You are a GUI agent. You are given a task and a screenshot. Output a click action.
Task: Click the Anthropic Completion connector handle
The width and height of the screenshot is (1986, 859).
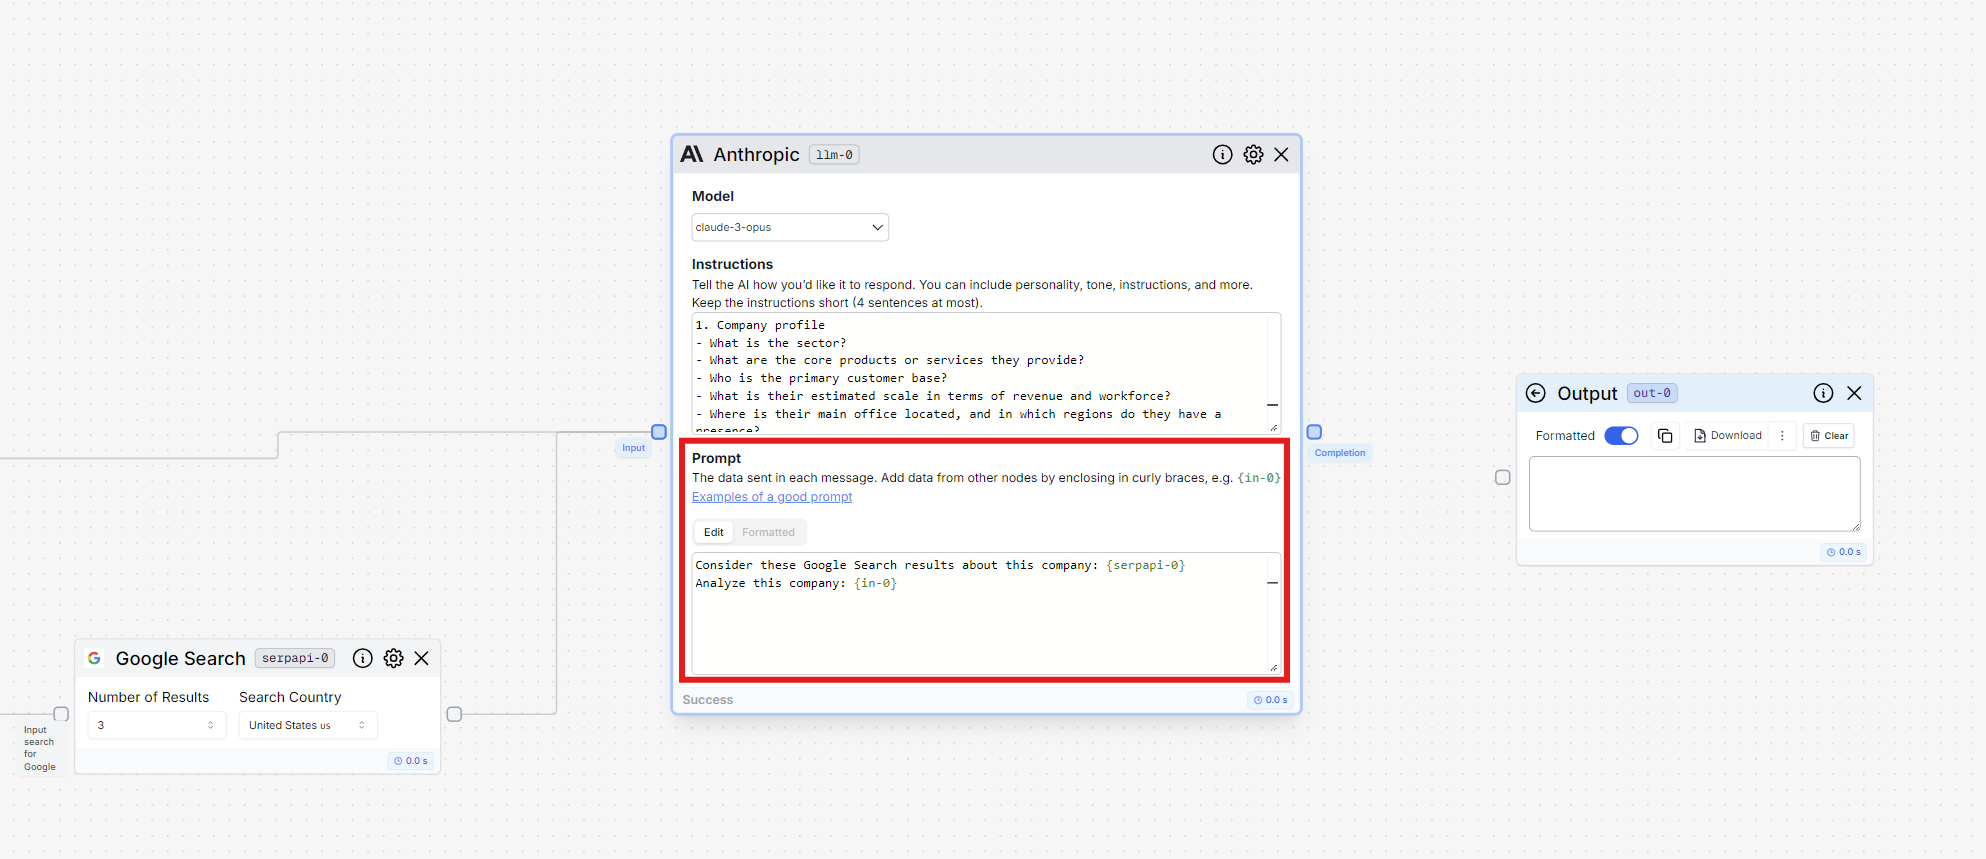click(1315, 432)
